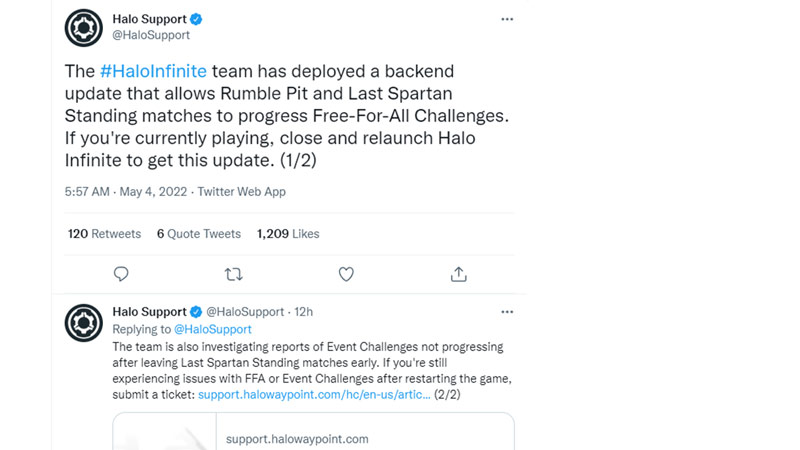Click verified badge in the reply tweet

197,312
